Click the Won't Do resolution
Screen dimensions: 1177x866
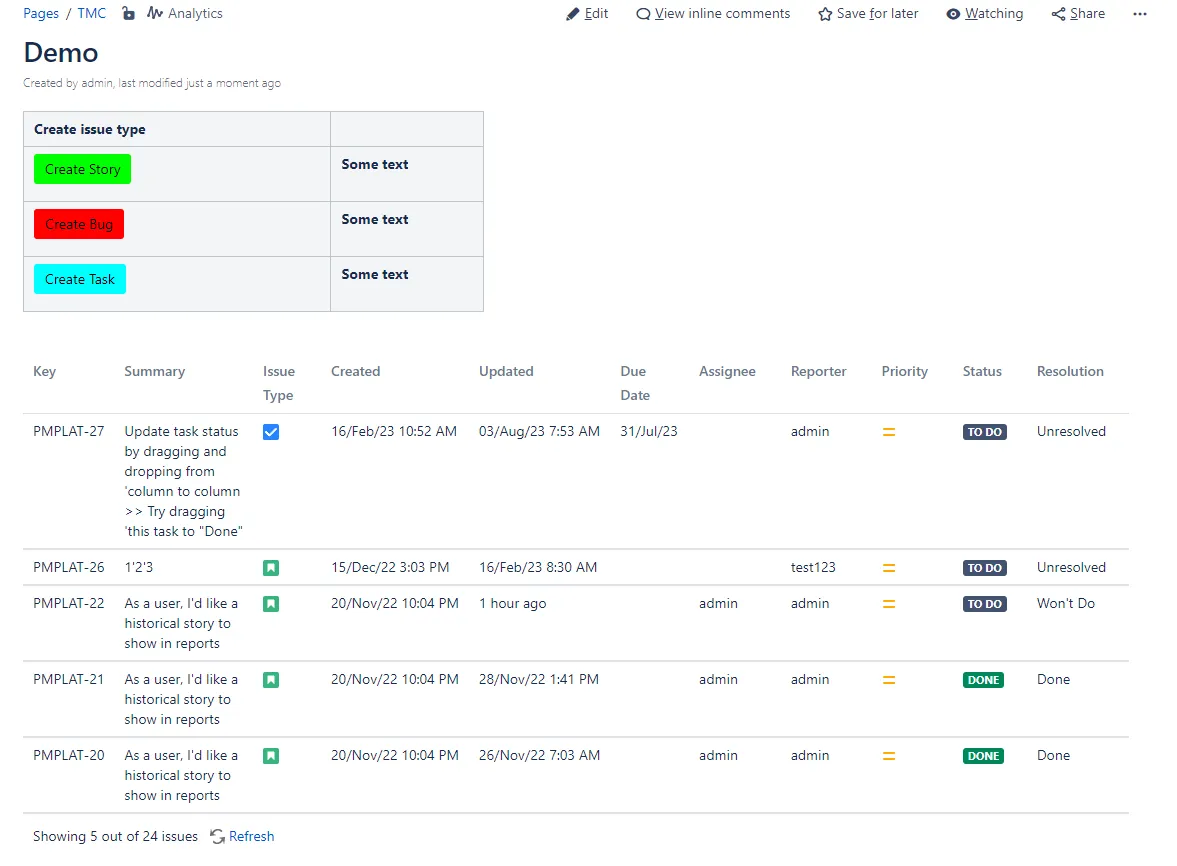click(x=1065, y=603)
